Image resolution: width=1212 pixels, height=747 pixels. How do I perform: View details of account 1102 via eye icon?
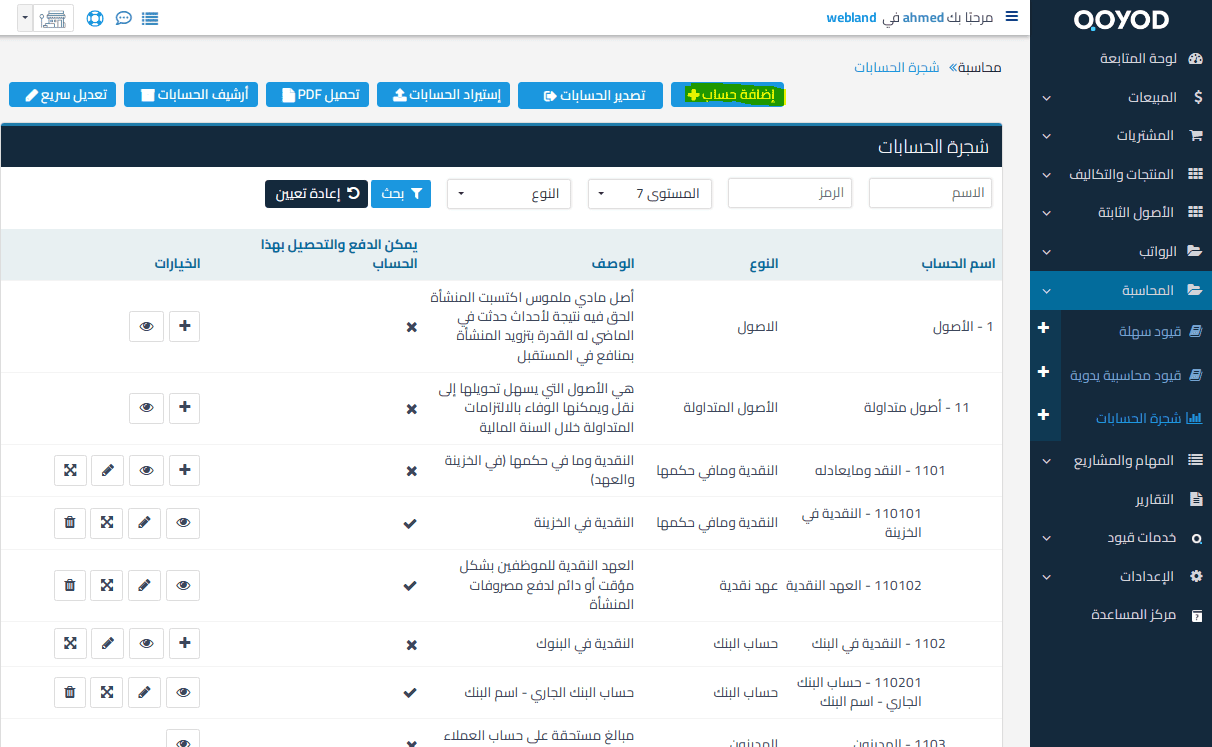click(x=145, y=643)
